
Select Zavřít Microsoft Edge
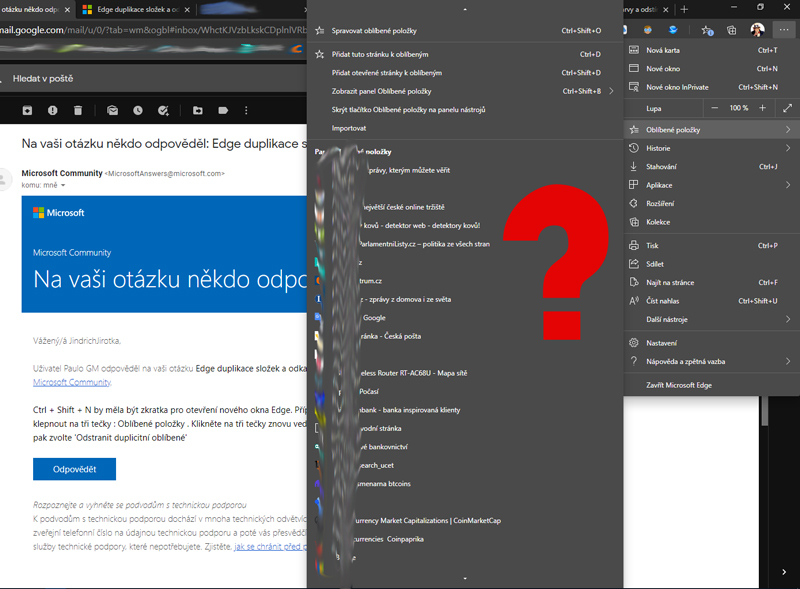[712, 385]
